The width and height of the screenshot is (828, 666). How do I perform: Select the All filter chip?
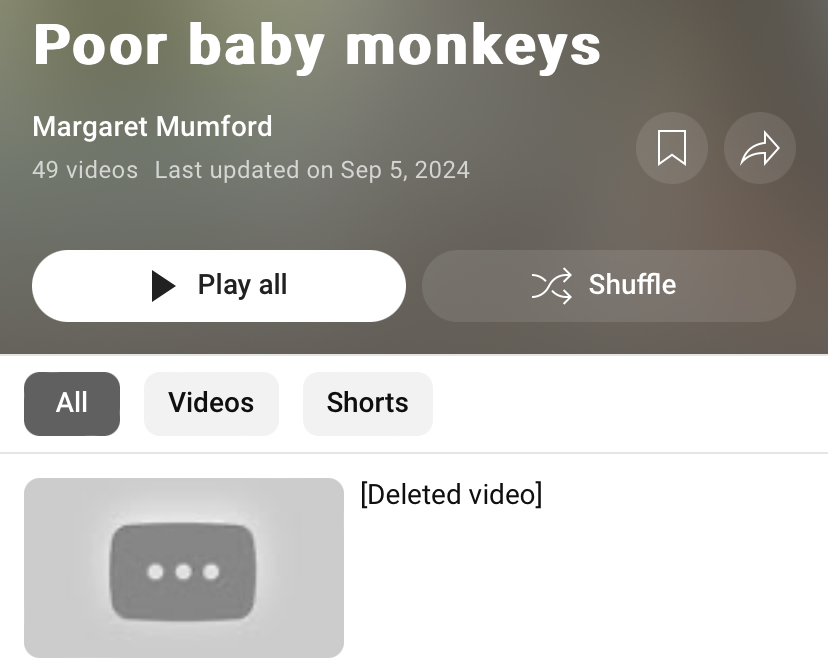[x=72, y=404]
